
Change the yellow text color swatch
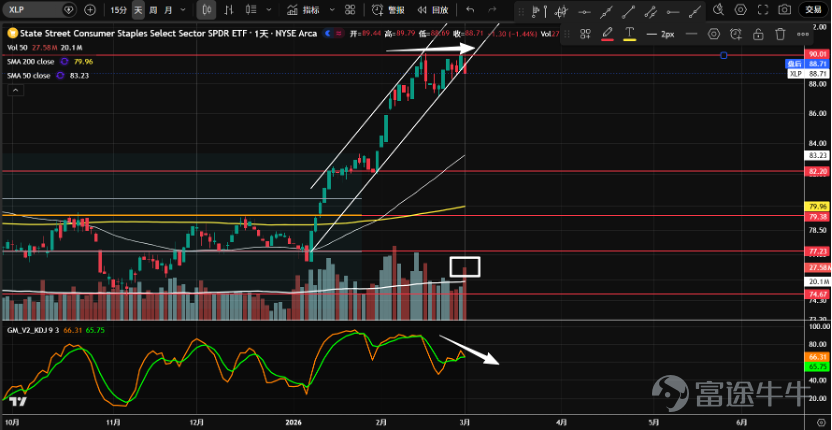630,34
